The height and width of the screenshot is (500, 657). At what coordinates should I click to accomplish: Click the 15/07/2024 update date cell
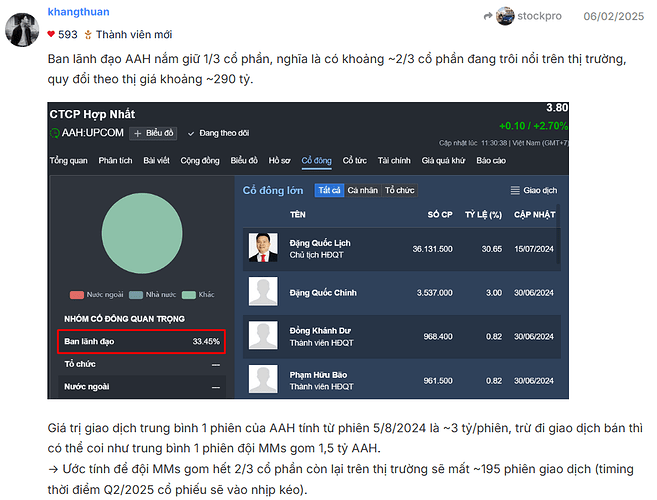pyautogui.click(x=534, y=249)
